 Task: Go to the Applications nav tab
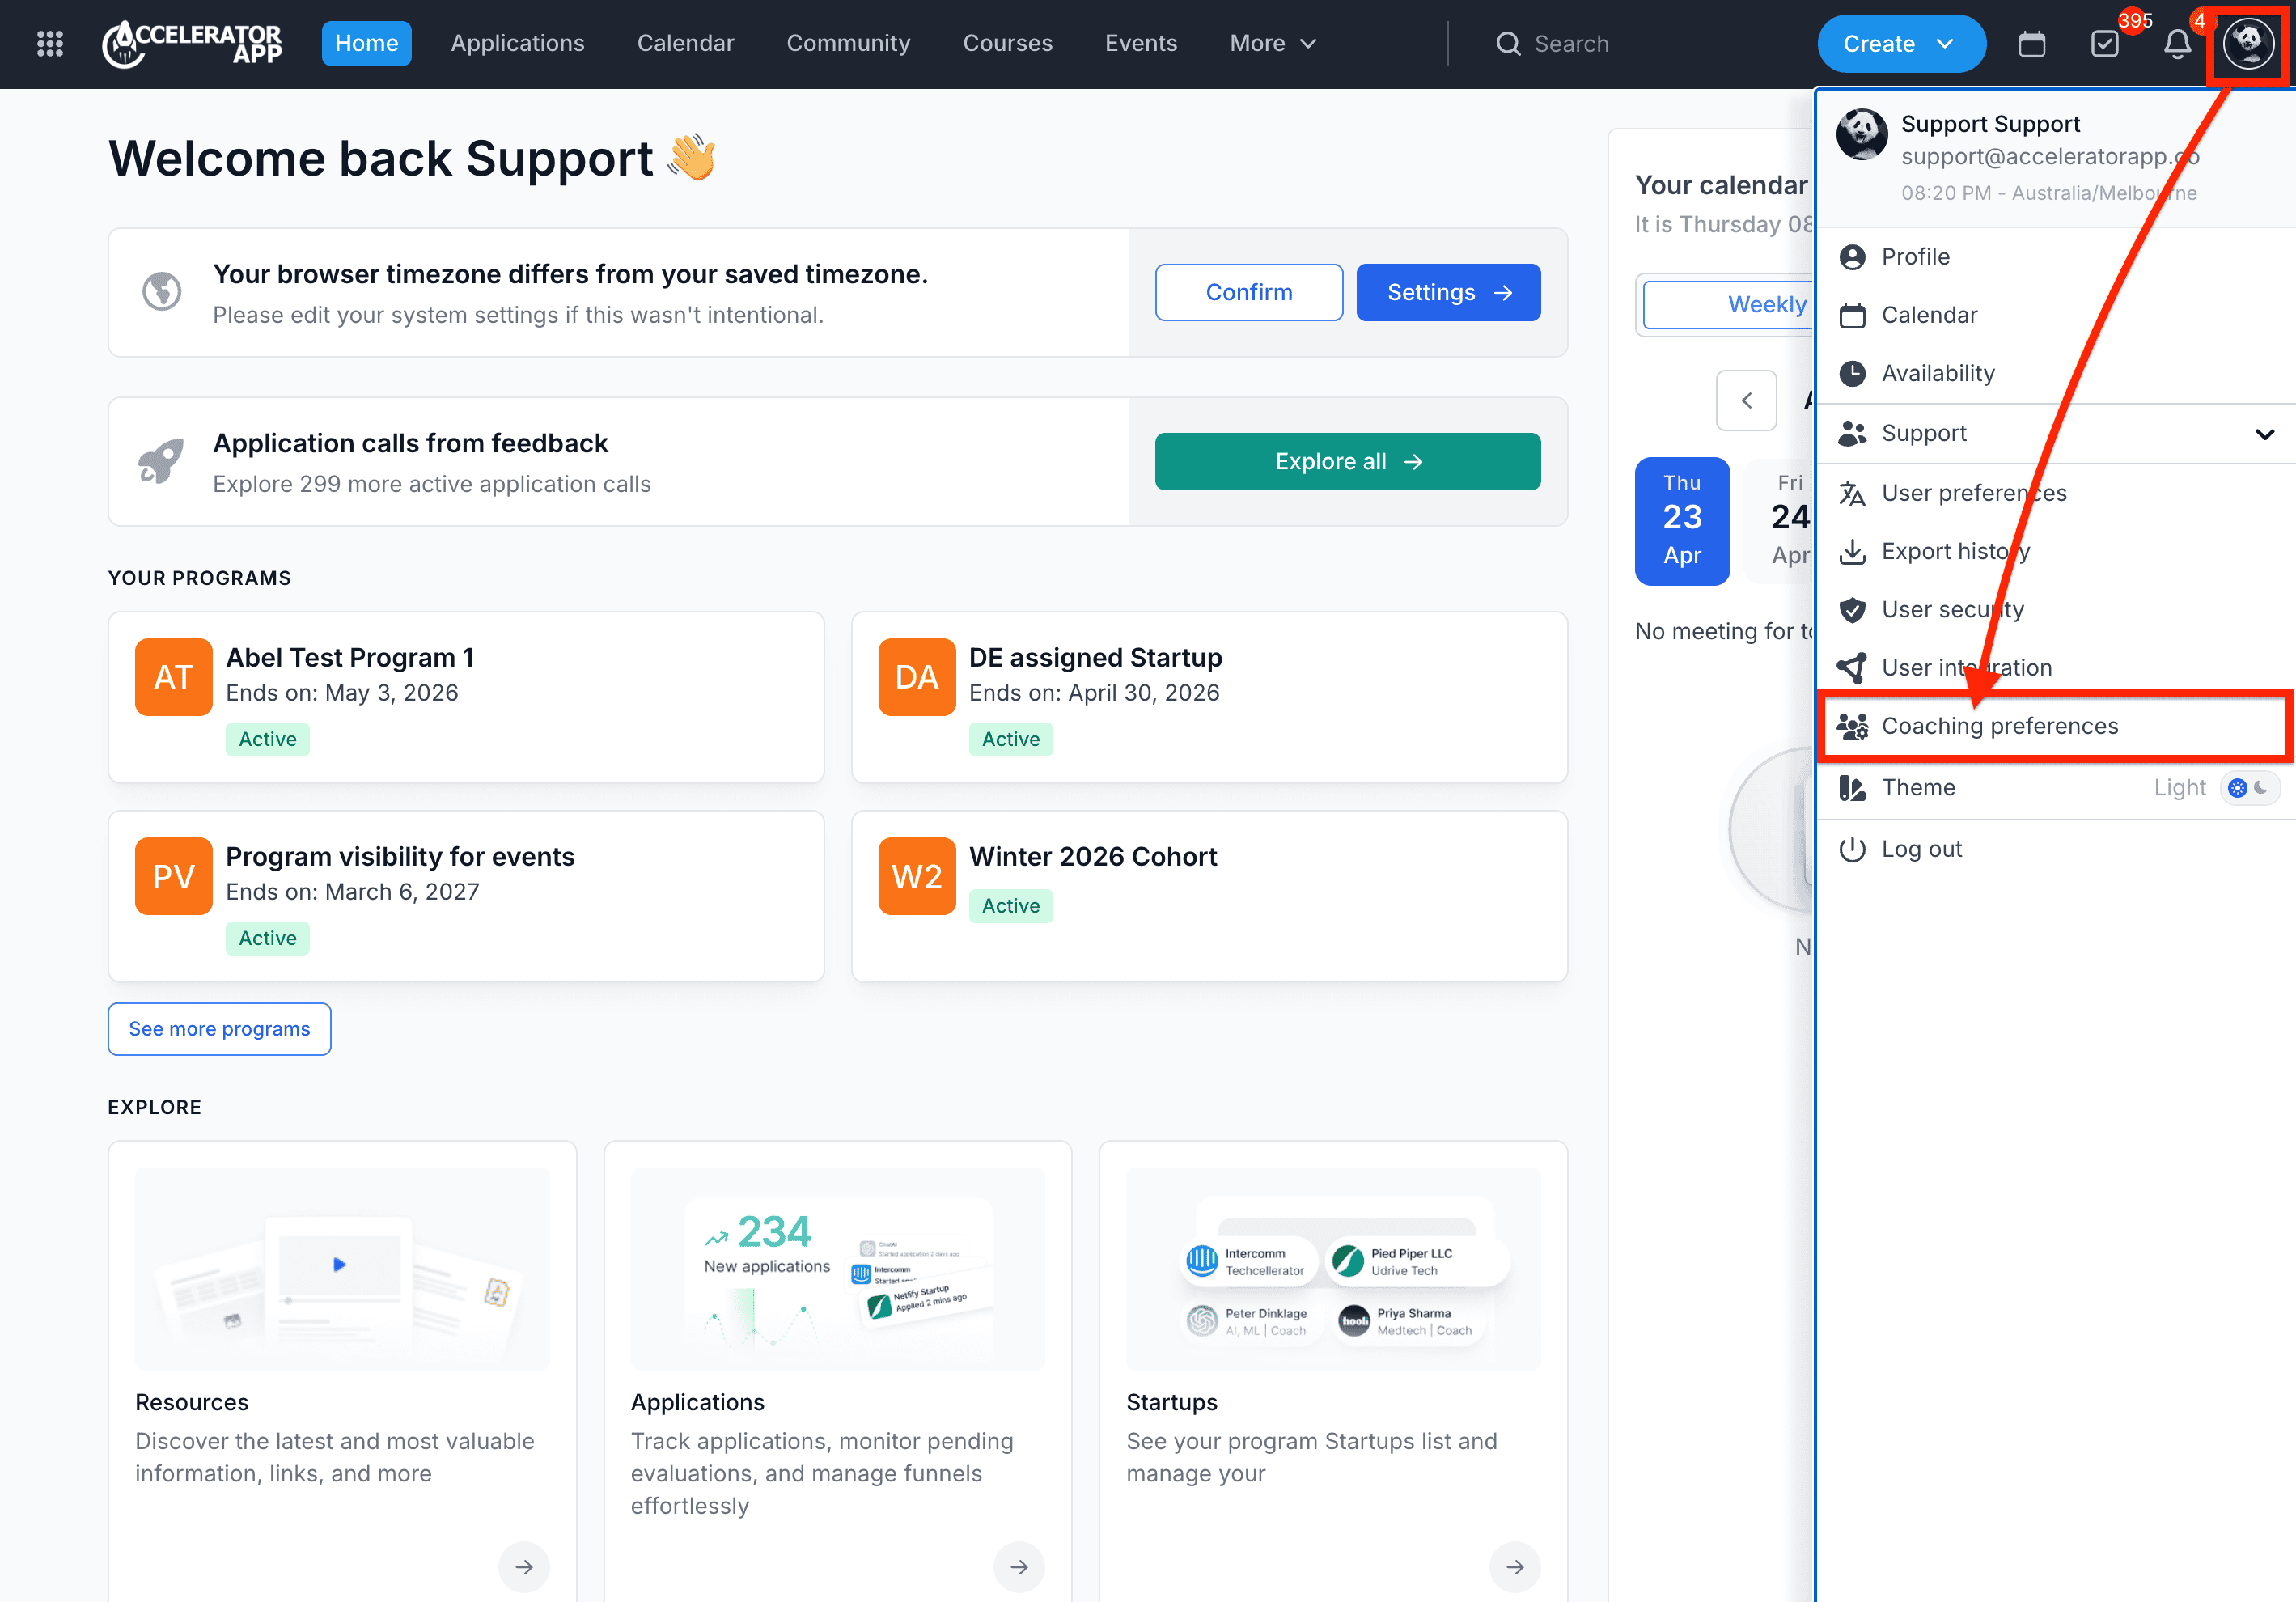[517, 43]
